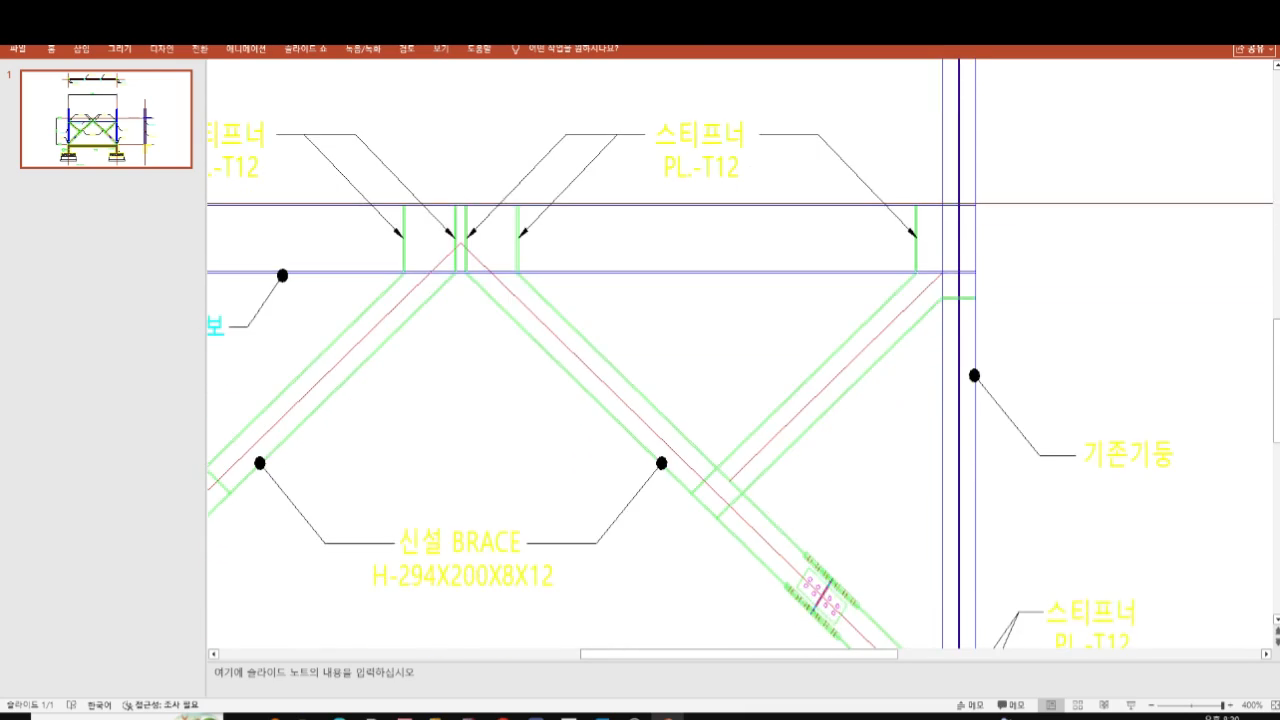Click the zoom in plus button
Image resolution: width=1280 pixels, height=720 pixels.
pyautogui.click(x=1231, y=706)
